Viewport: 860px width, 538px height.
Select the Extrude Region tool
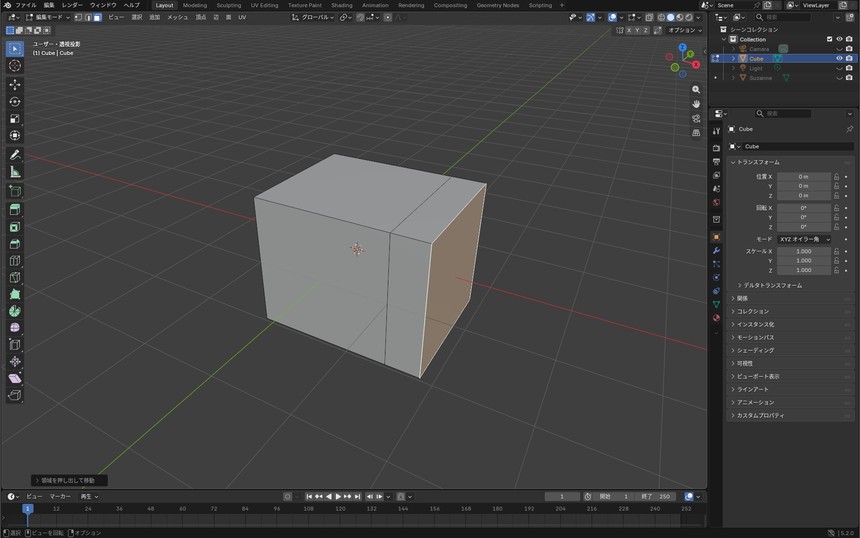(x=15, y=209)
